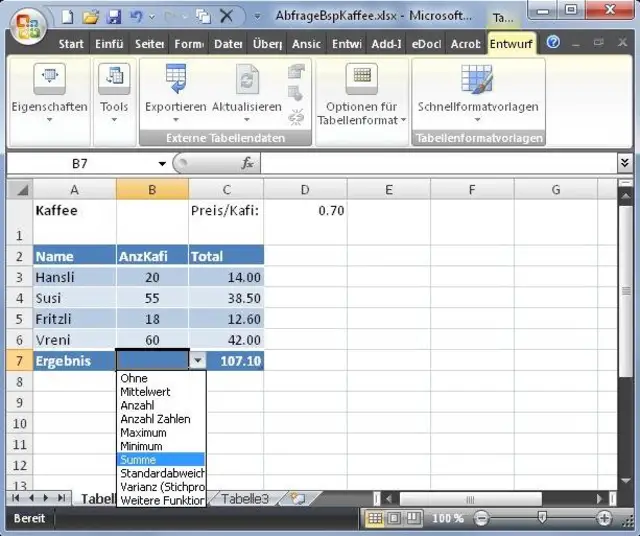The height and width of the screenshot is (536, 640).
Task: Open the Start ribbon tab
Action: [x=71, y=44]
